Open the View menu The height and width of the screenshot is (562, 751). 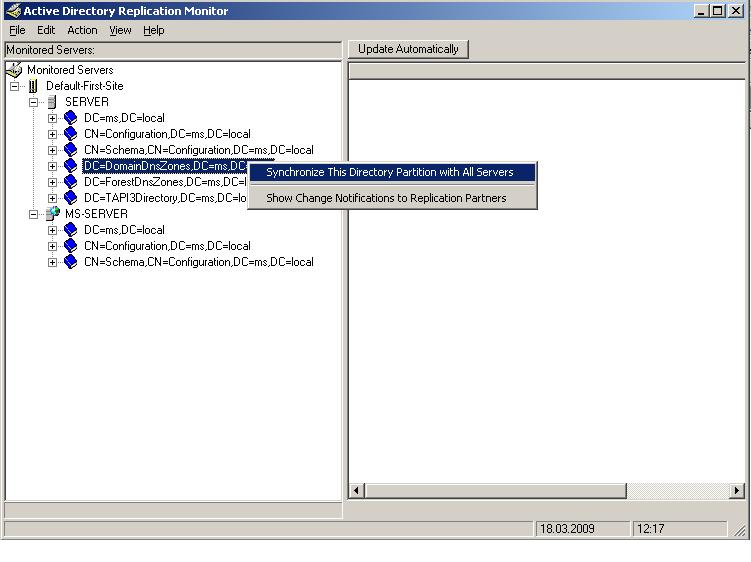tap(120, 30)
